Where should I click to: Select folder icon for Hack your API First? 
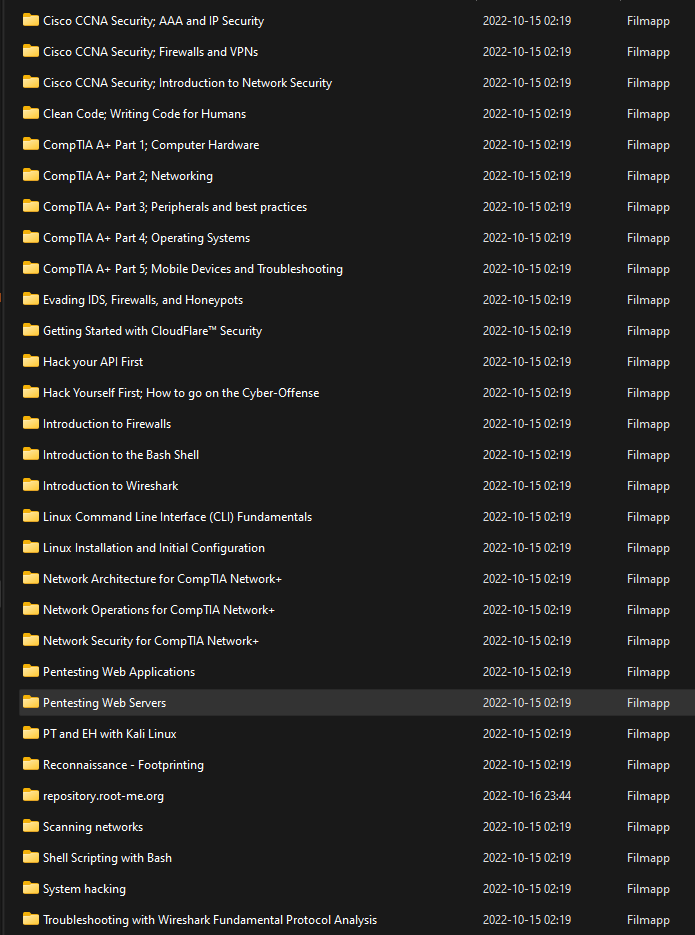tap(31, 361)
